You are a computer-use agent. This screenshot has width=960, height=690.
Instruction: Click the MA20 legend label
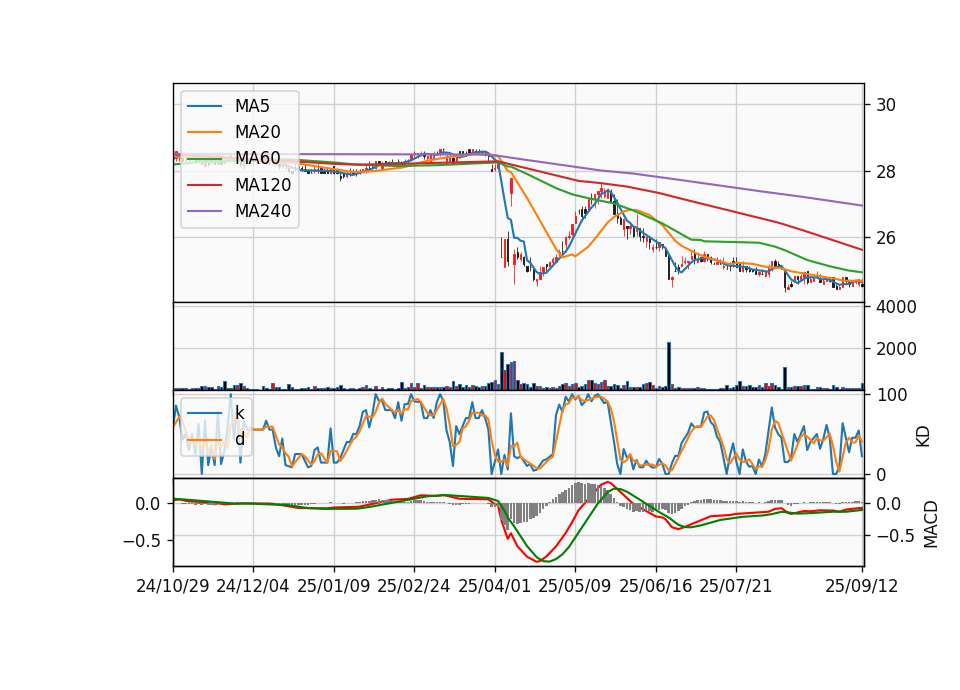click(x=257, y=132)
